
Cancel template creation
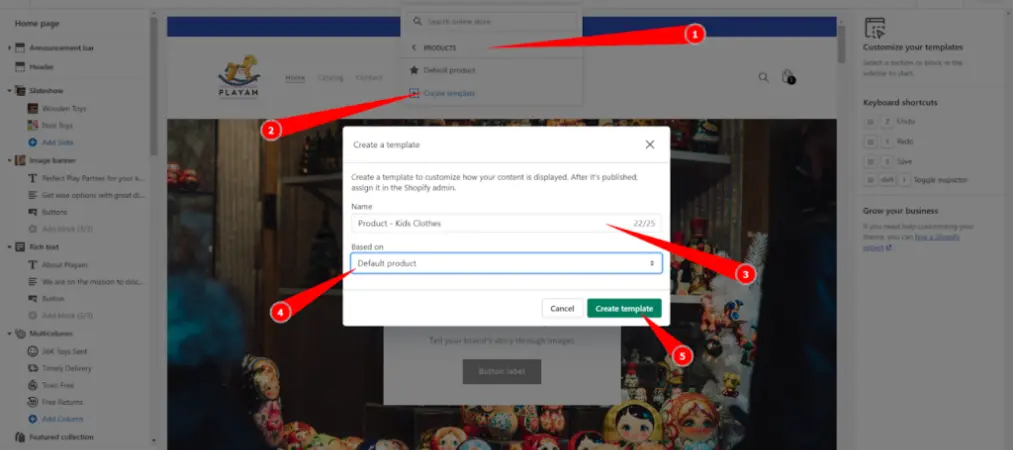point(562,309)
